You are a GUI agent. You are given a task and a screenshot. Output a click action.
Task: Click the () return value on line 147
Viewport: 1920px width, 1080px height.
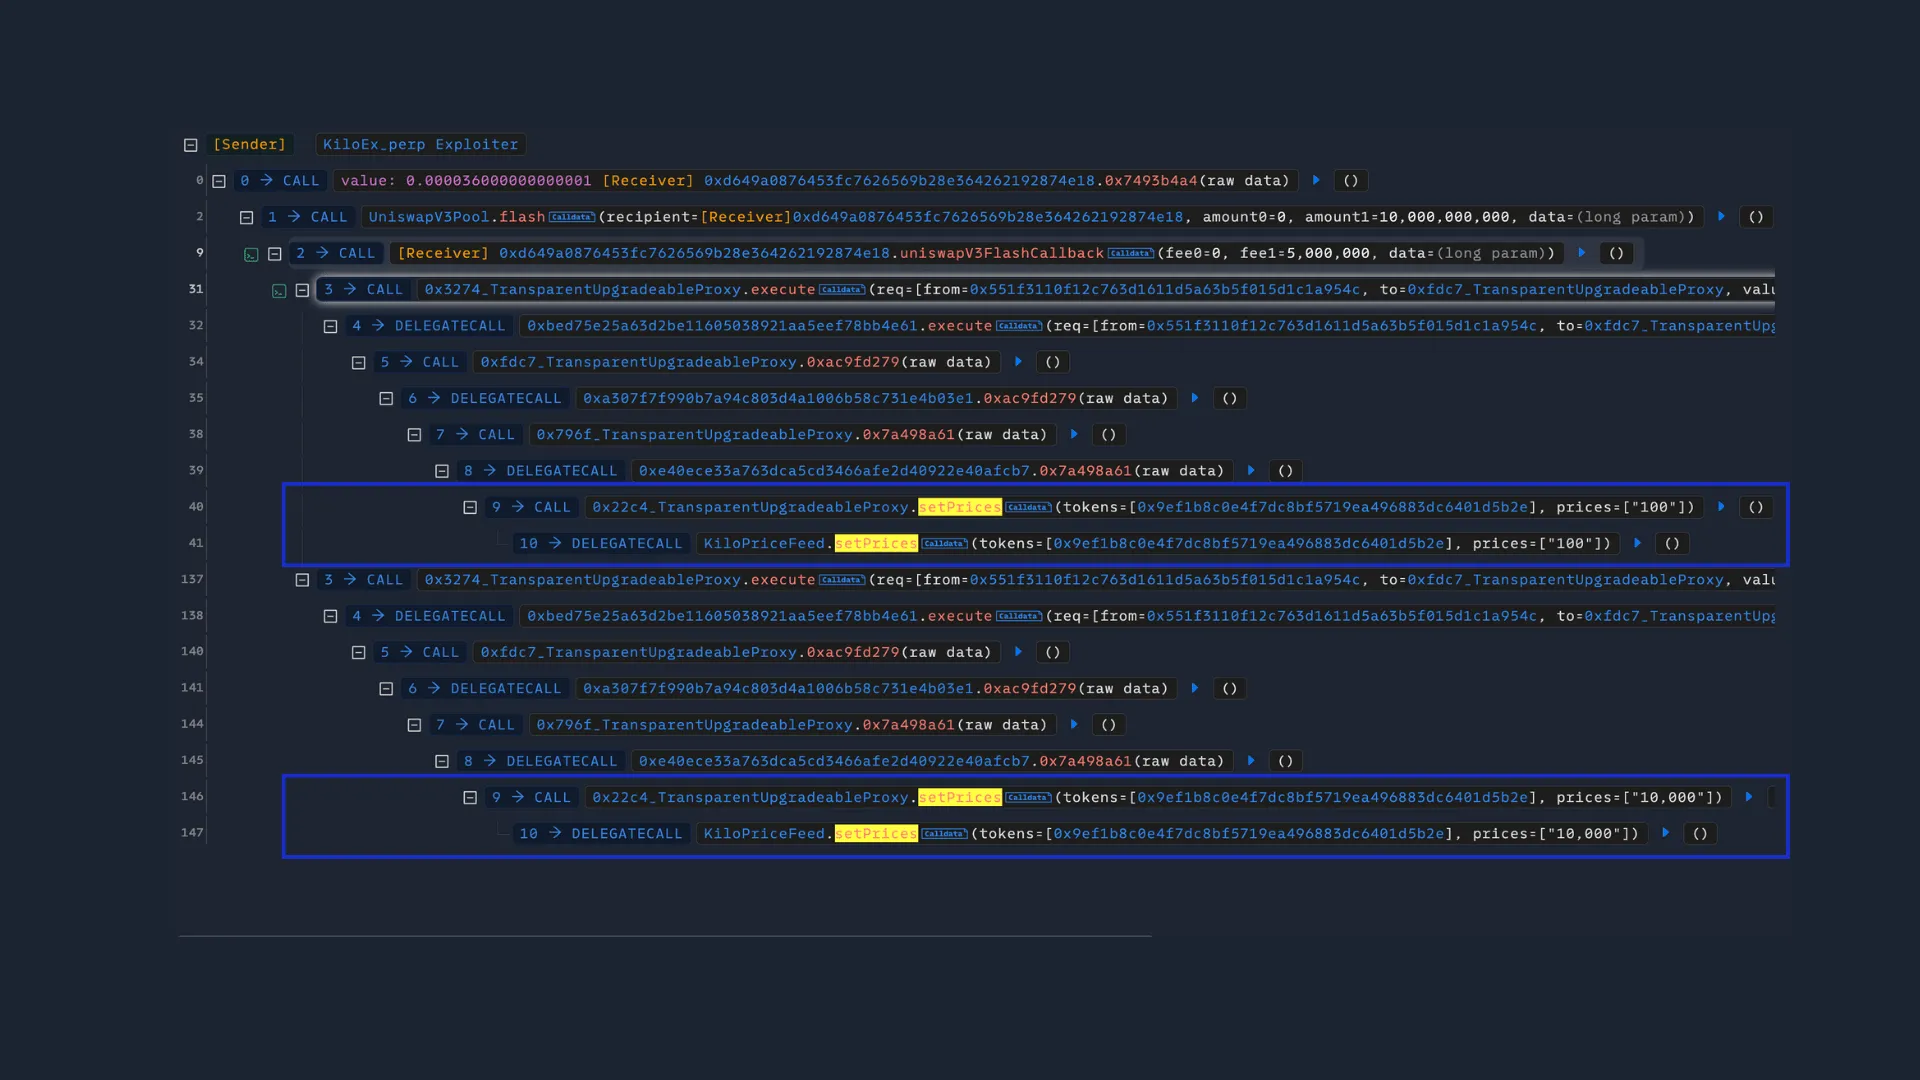tap(1700, 833)
